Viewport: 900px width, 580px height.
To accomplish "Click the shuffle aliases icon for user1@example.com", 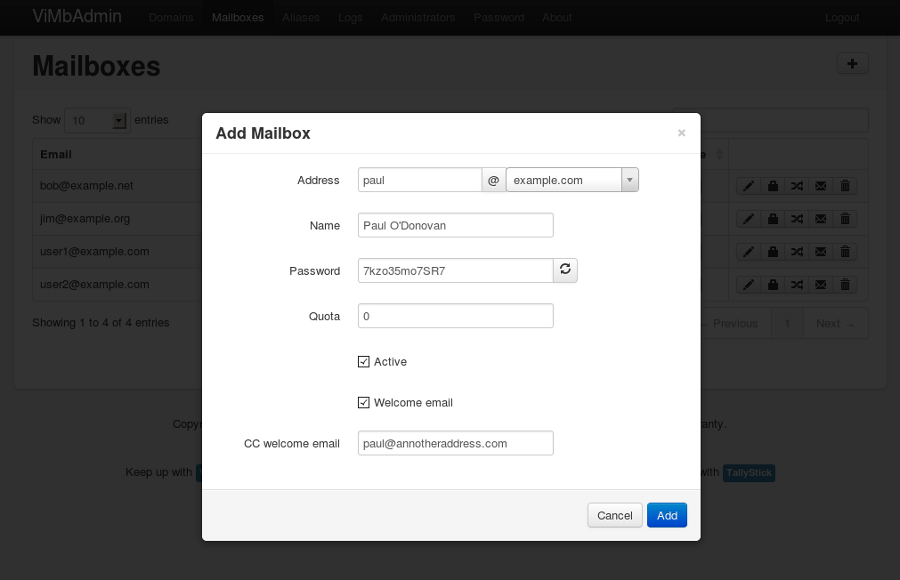I will click(x=796, y=252).
